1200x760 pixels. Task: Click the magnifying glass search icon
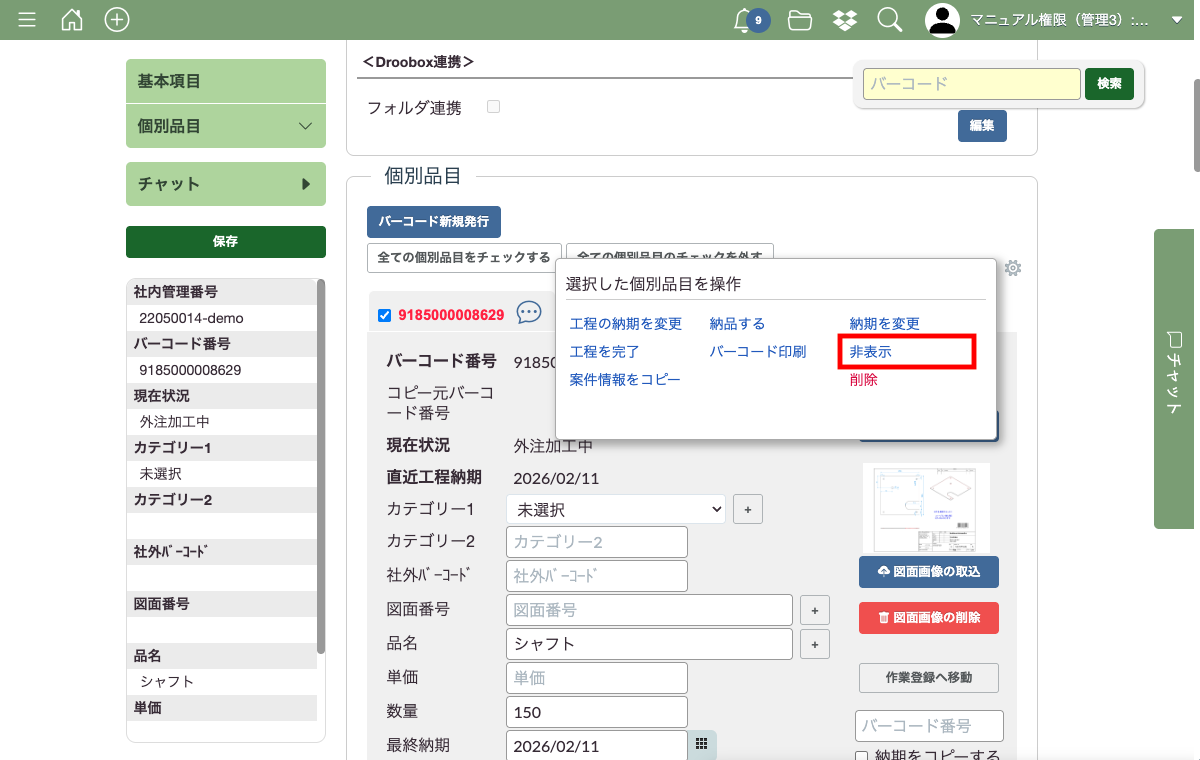pos(889,20)
